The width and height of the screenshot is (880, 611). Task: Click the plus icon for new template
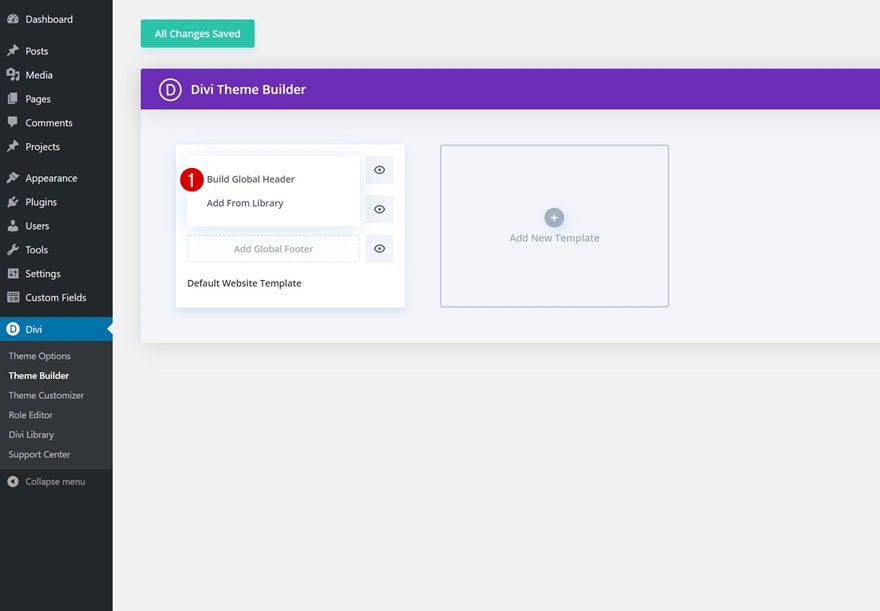pos(554,218)
